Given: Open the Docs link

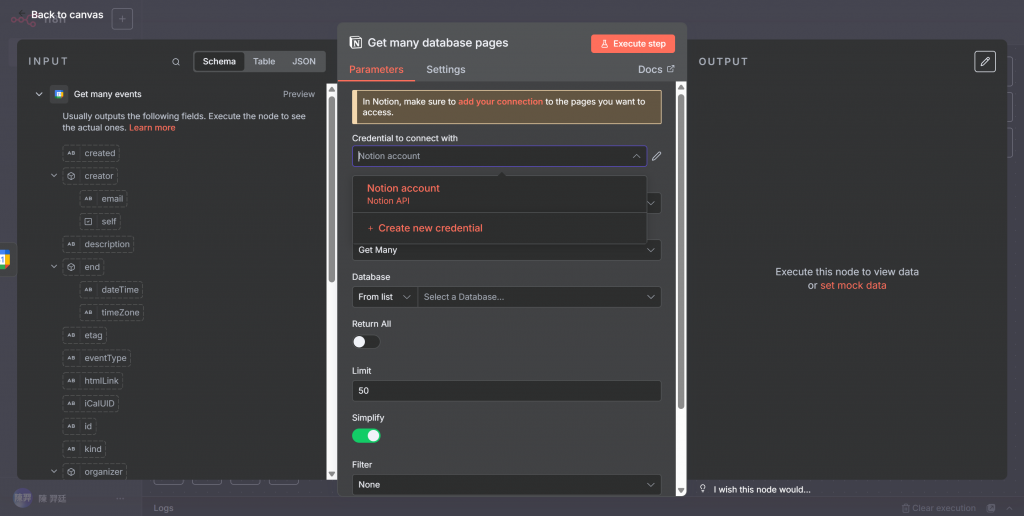Looking at the screenshot, I should (x=656, y=69).
